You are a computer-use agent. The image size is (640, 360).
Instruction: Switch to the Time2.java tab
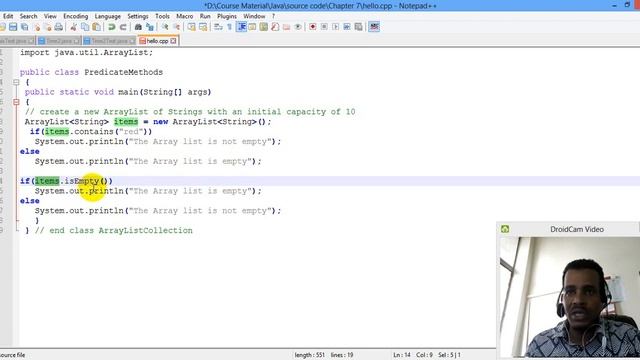59,41
